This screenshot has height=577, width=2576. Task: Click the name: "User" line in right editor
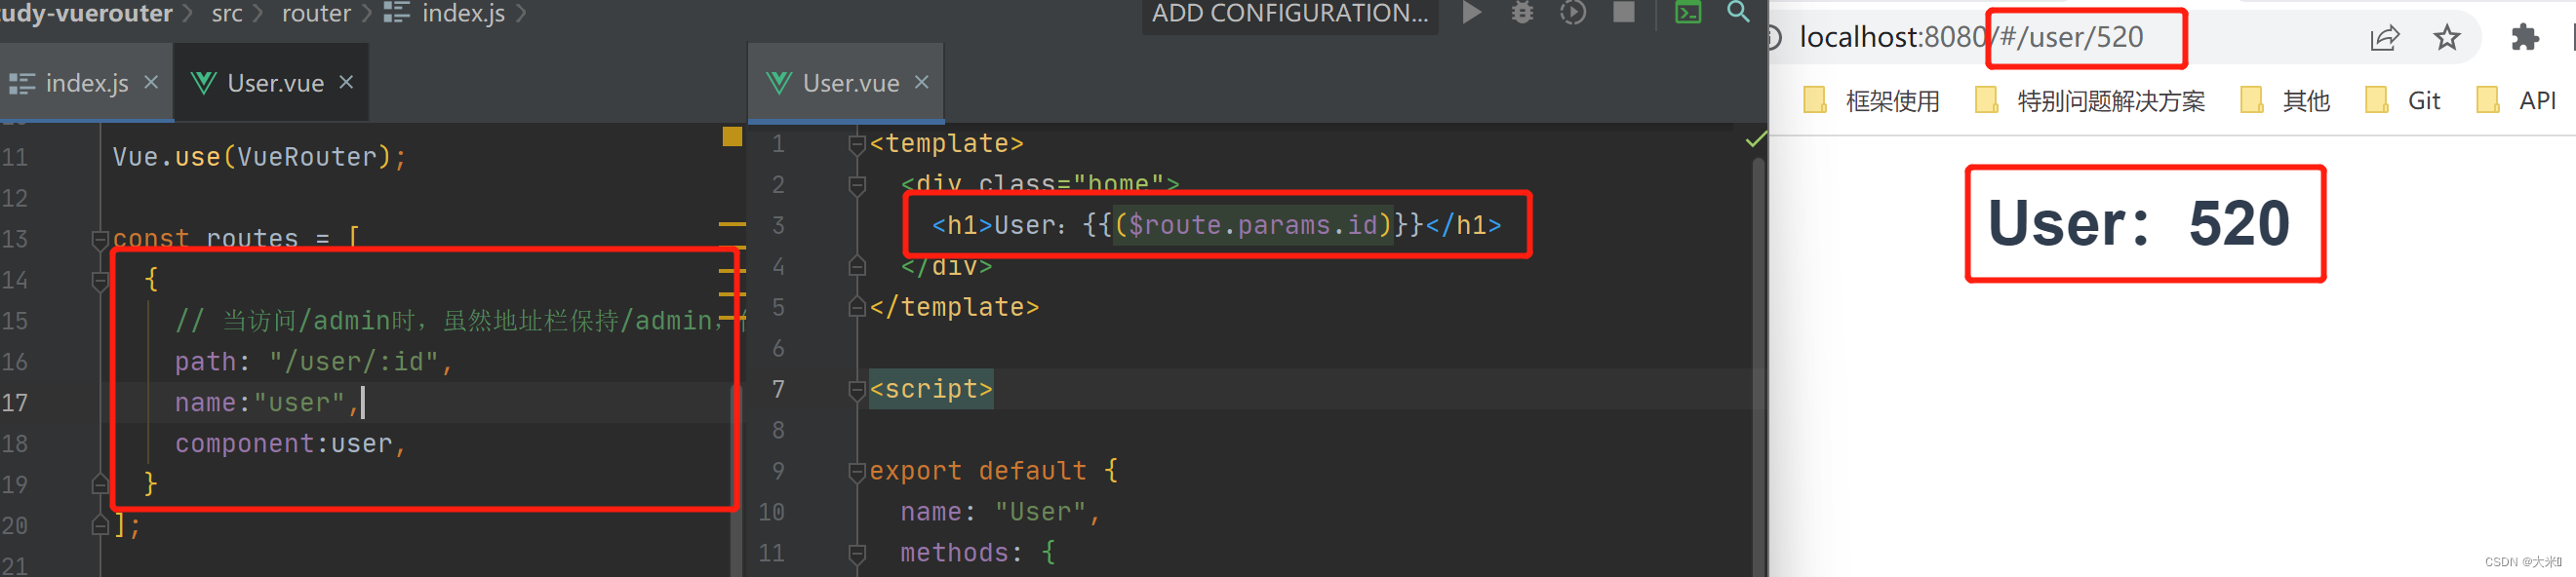[1000, 512]
